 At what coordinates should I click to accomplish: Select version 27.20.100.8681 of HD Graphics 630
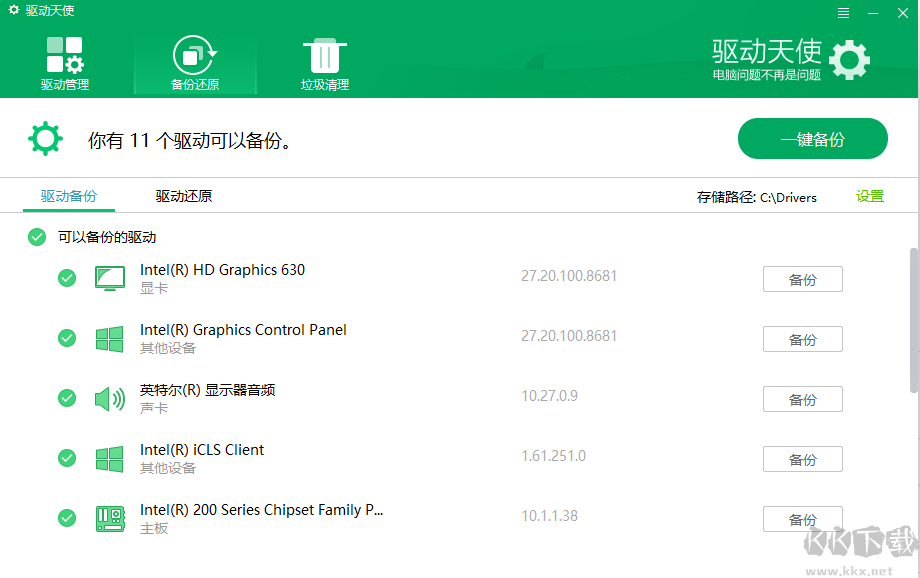click(x=569, y=276)
